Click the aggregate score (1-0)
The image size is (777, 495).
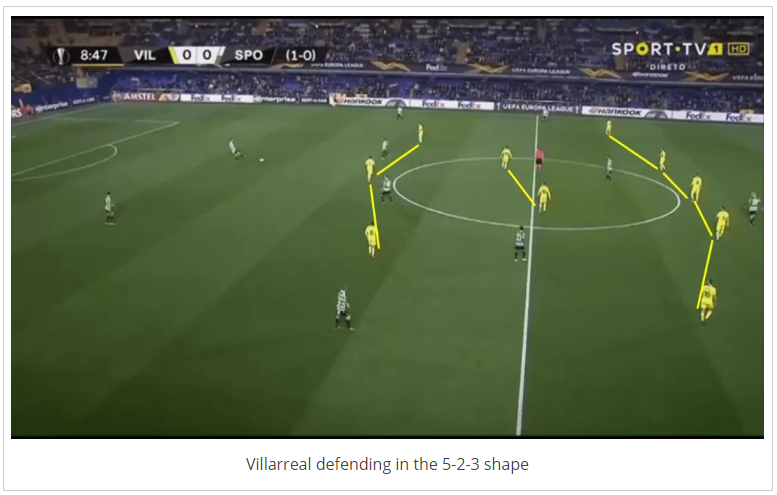click(300, 55)
